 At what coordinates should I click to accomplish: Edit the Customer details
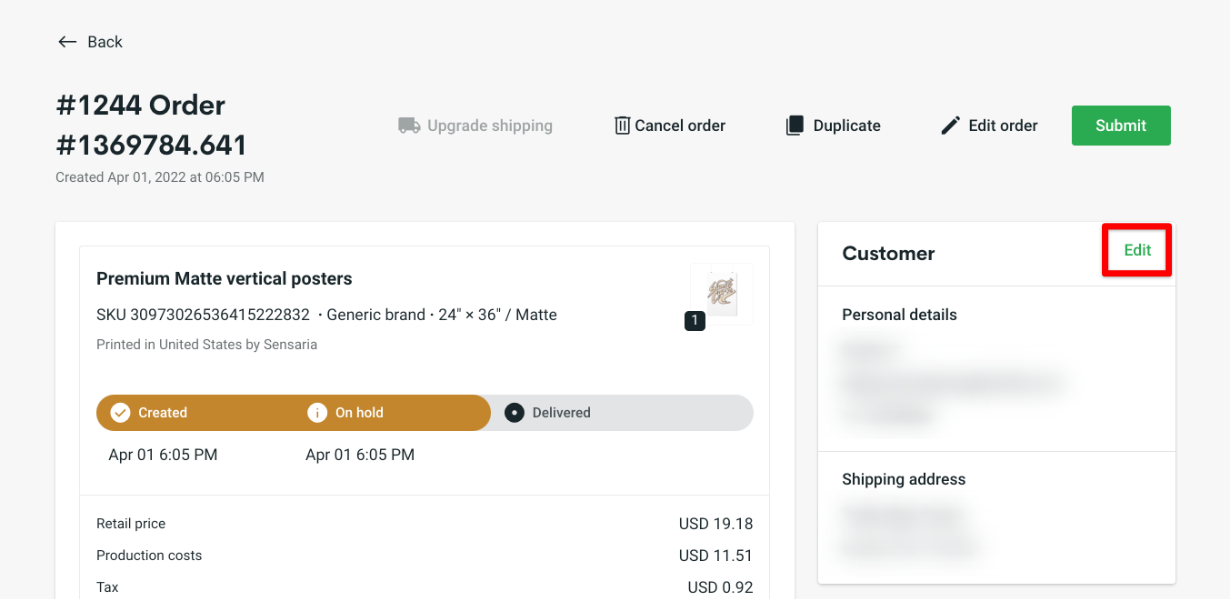[1137, 251]
